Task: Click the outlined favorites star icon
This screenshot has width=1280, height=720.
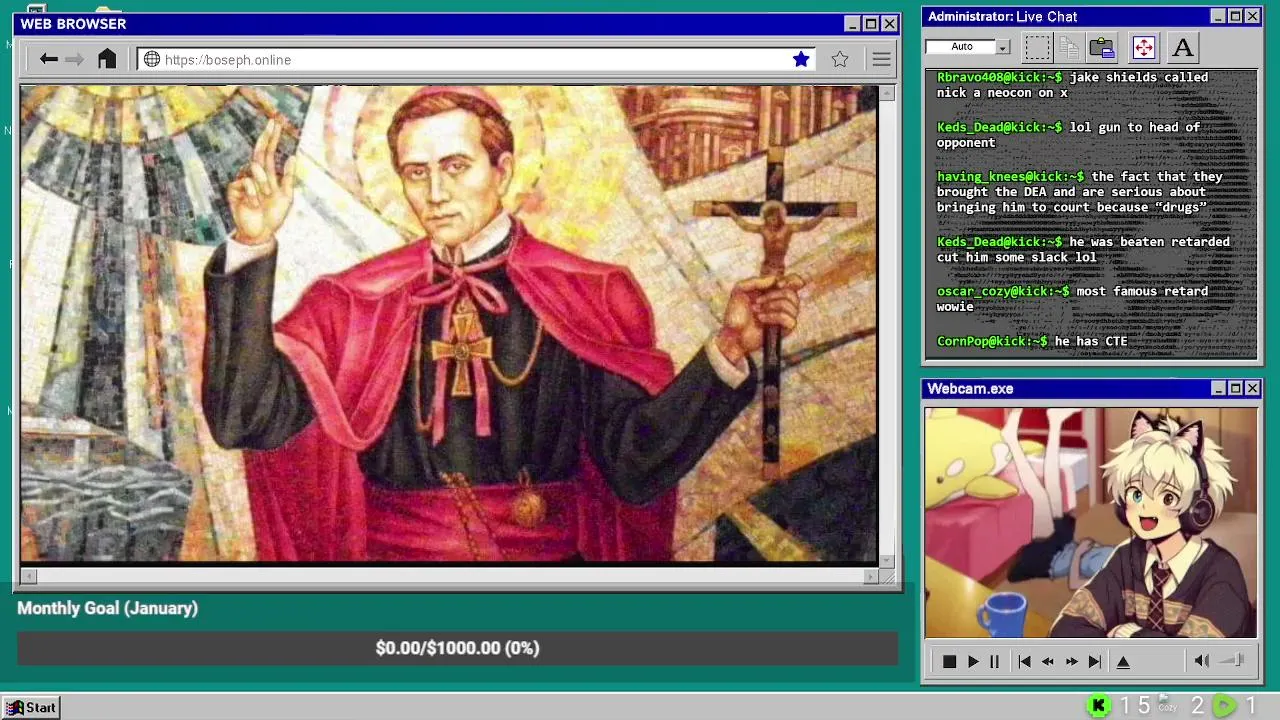Action: [x=840, y=59]
